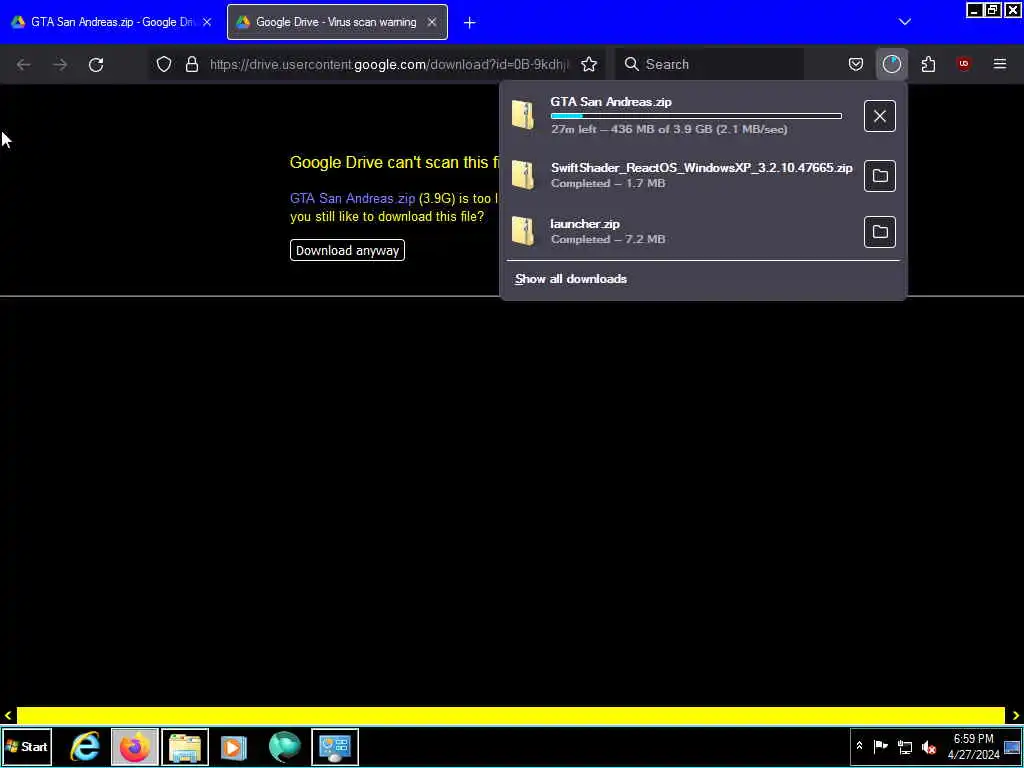
Task: Open the GTA San Andreas.zip page link
Action: point(353,199)
